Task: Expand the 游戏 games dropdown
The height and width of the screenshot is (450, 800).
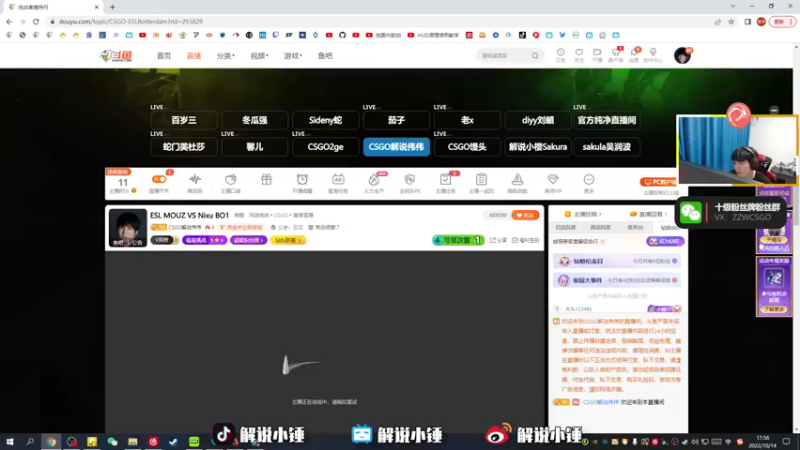Action: pyautogui.click(x=293, y=56)
